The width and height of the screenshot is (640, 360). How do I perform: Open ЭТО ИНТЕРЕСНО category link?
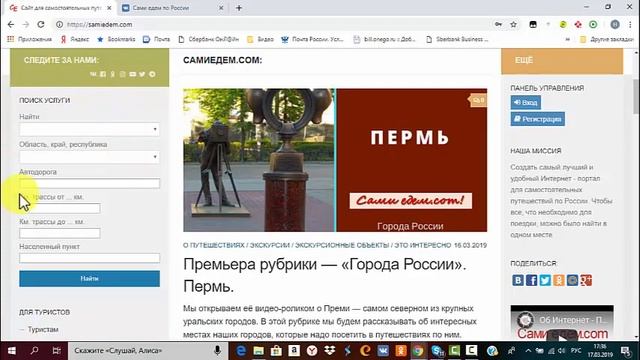tap(422, 245)
